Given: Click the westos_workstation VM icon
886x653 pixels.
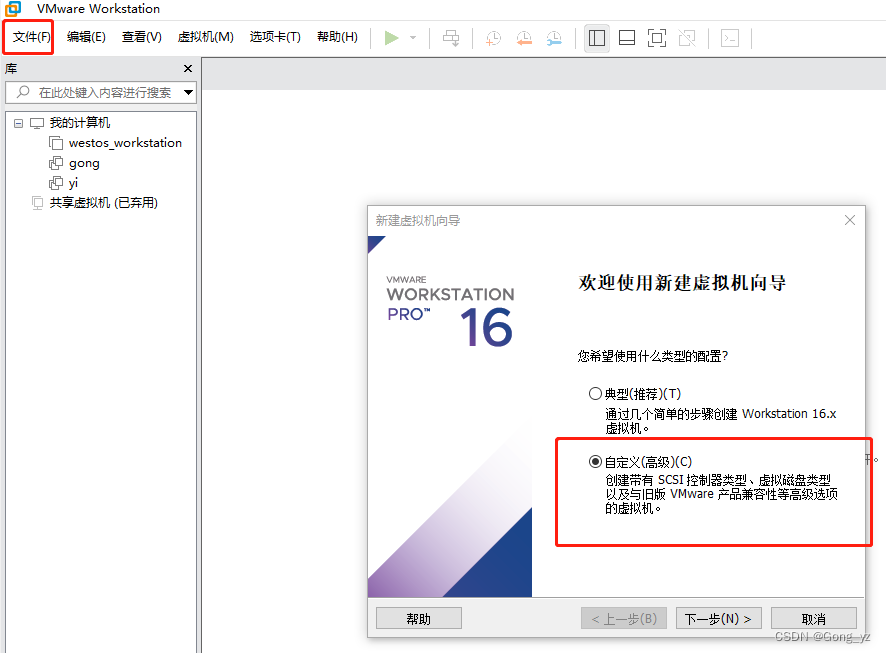Looking at the screenshot, I should point(56,143).
